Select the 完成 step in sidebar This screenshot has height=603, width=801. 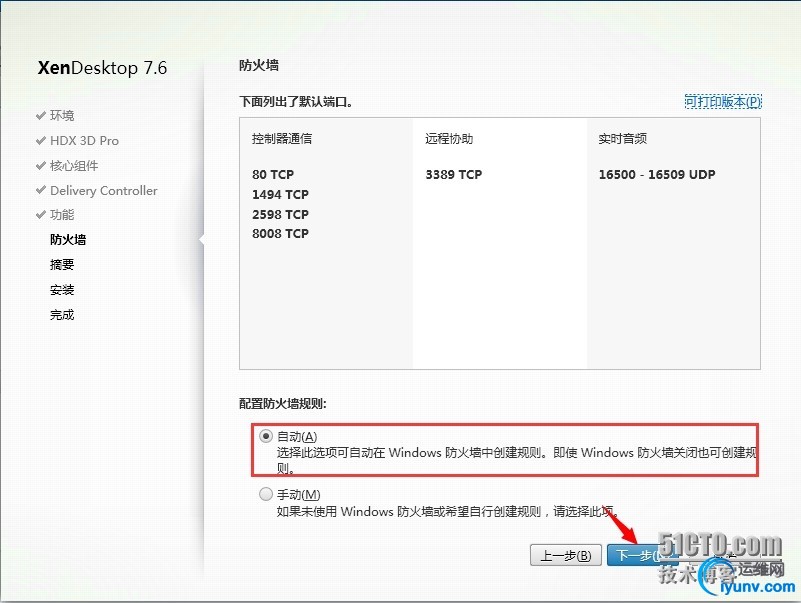pyautogui.click(x=62, y=315)
